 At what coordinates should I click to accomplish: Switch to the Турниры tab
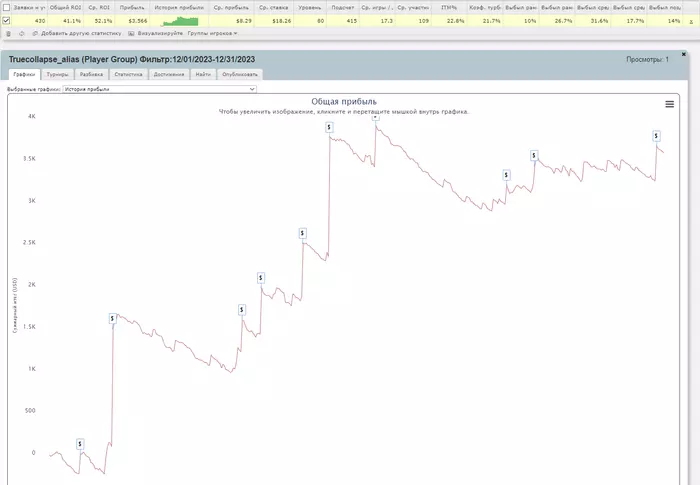coord(58,74)
